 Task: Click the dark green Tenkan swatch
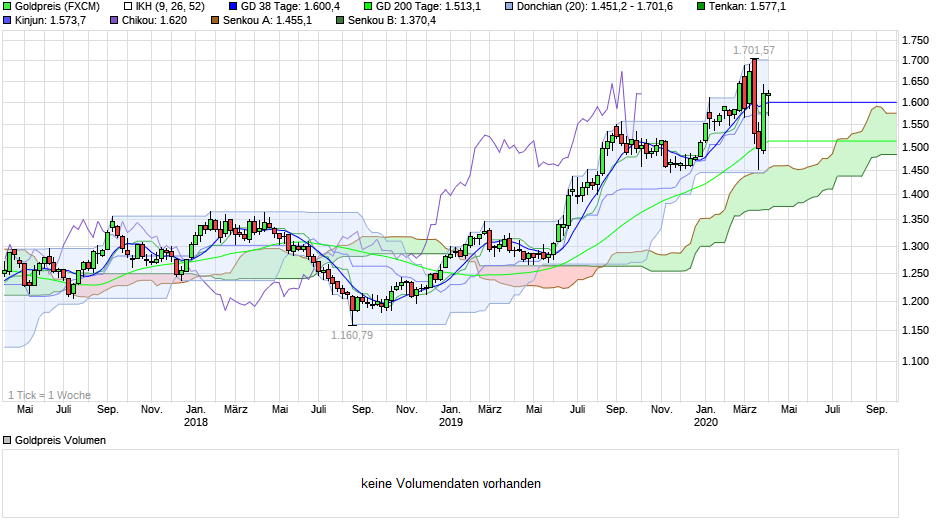coord(701,7)
